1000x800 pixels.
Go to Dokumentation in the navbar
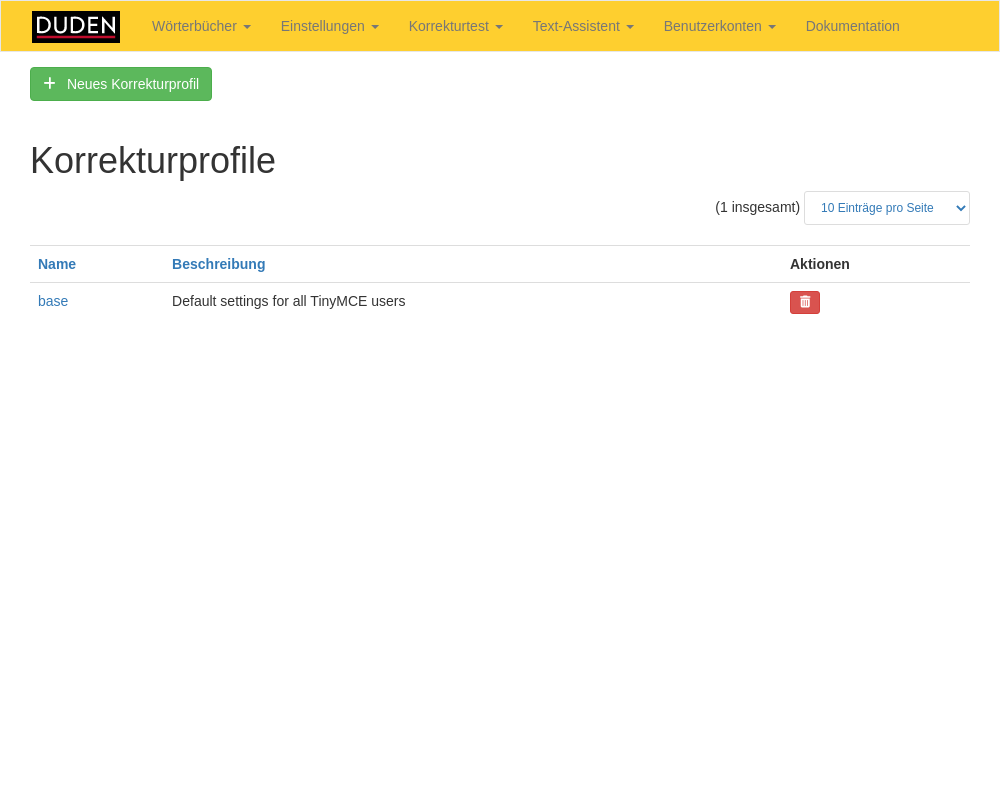point(852,26)
